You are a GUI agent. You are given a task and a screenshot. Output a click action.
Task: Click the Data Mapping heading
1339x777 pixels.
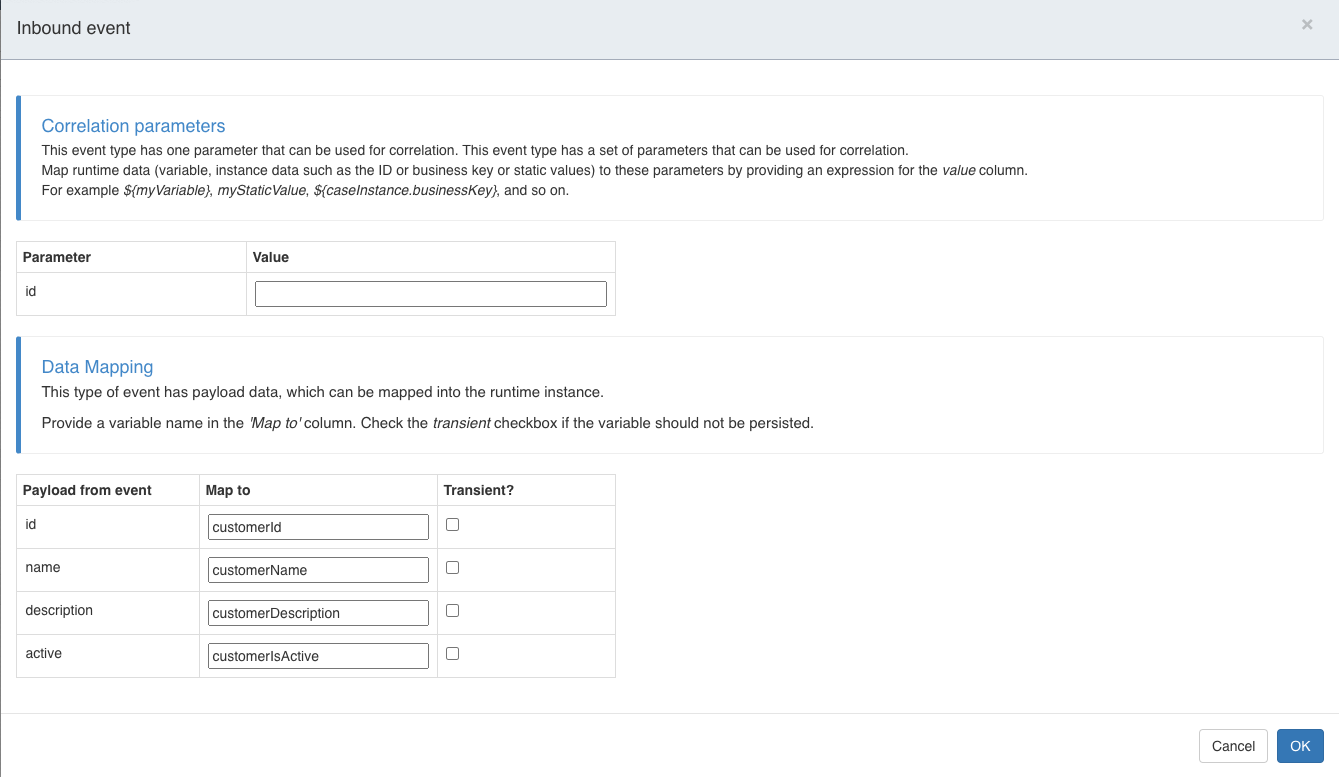click(x=97, y=367)
